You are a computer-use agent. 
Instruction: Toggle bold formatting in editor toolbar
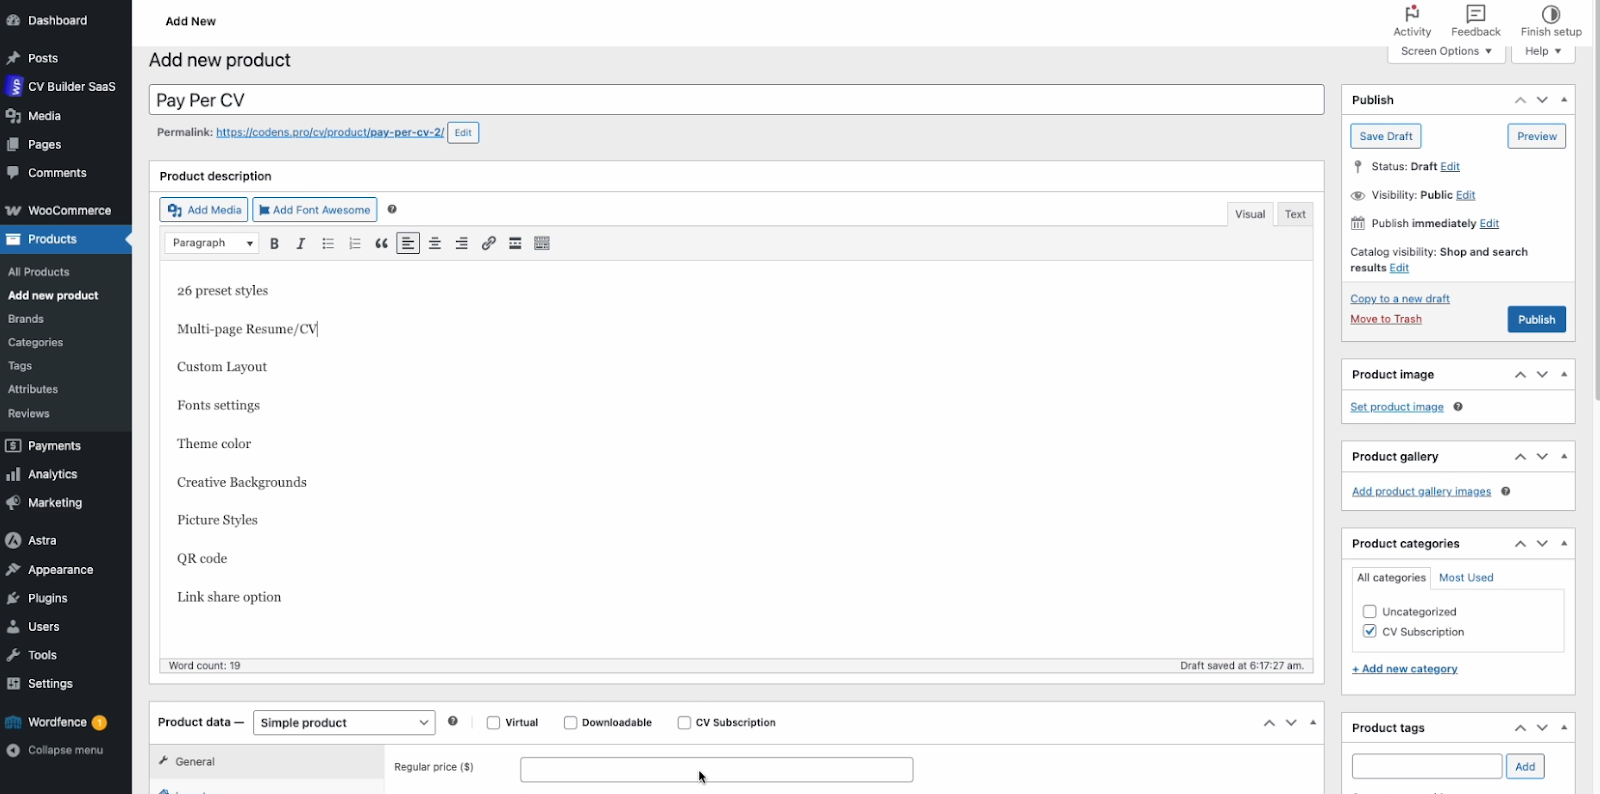pyautogui.click(x=274, y=243)
